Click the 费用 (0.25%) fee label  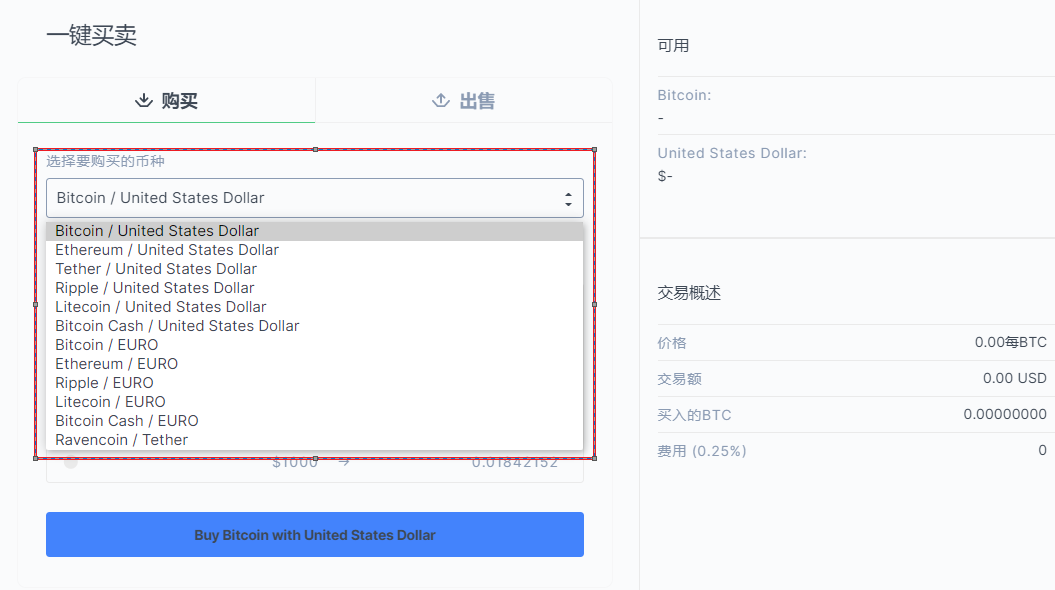tap(702, 451)
